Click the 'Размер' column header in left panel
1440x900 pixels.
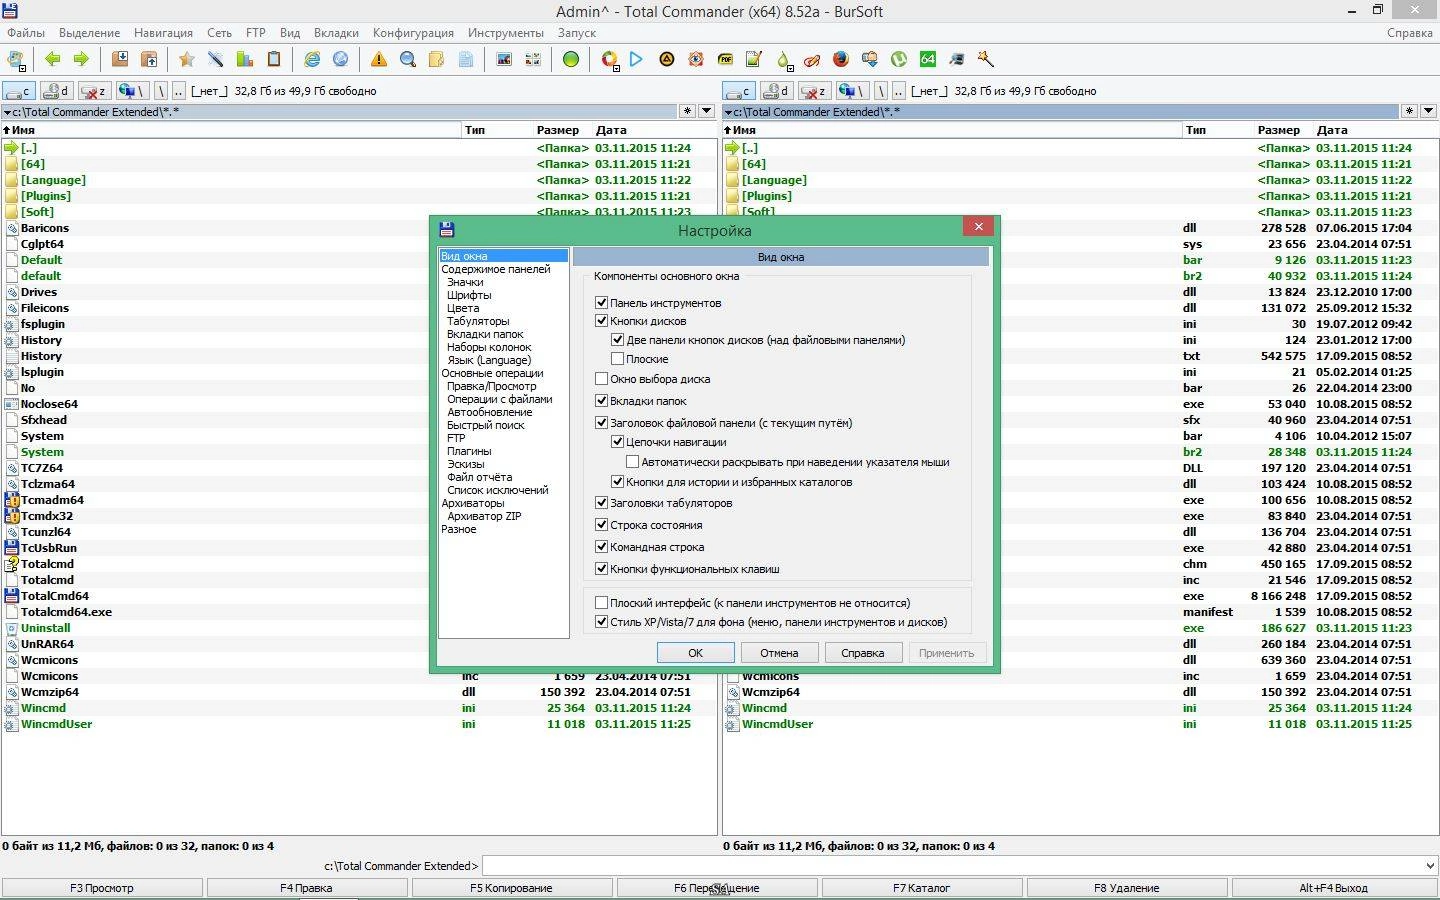(558, 130)
